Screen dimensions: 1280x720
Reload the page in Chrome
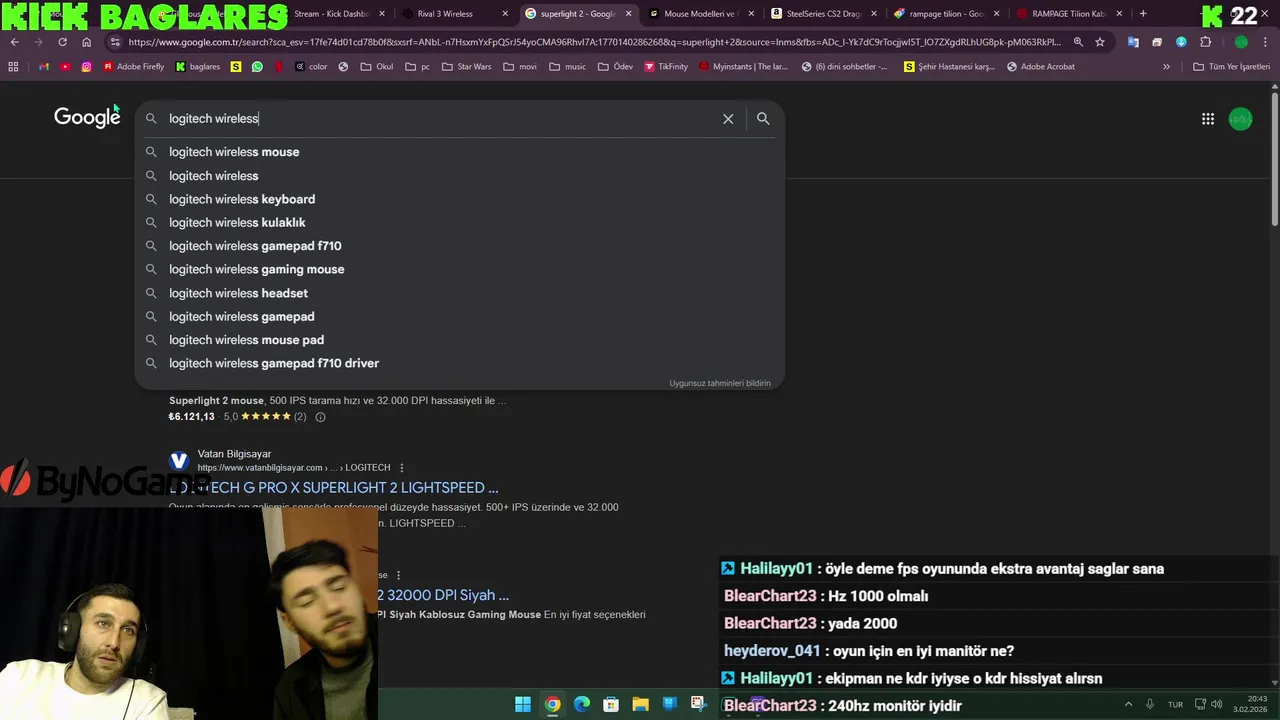click(x=62, y=42)
